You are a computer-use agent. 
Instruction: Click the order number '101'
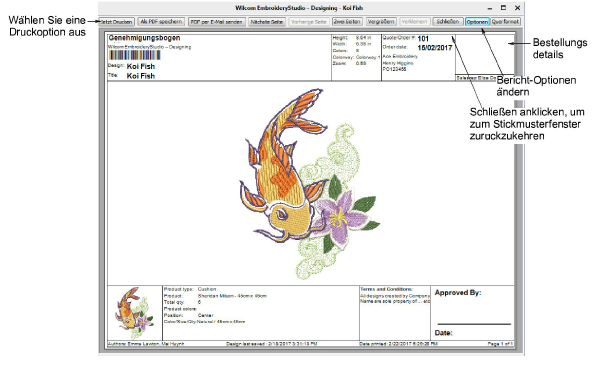[x=423, y=39]
